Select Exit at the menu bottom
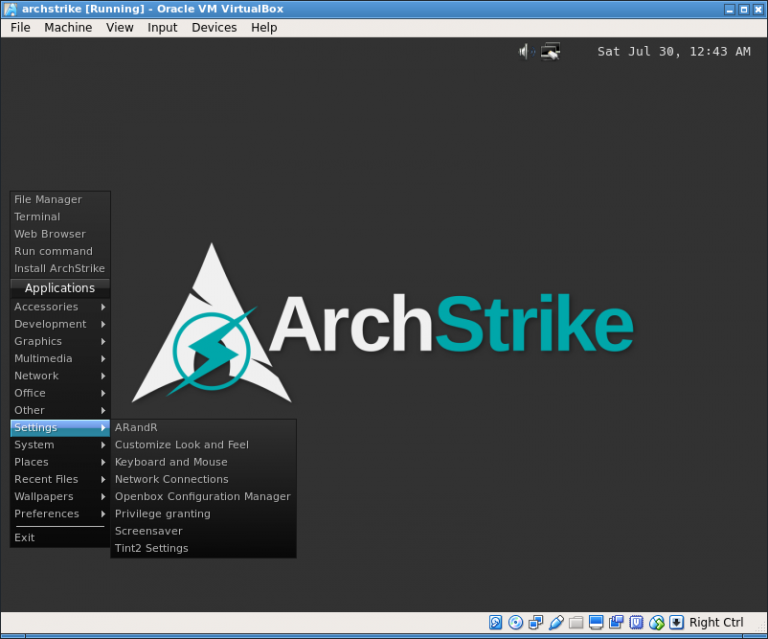This screenshot has width=768, height=639. (x=60, y=538)
